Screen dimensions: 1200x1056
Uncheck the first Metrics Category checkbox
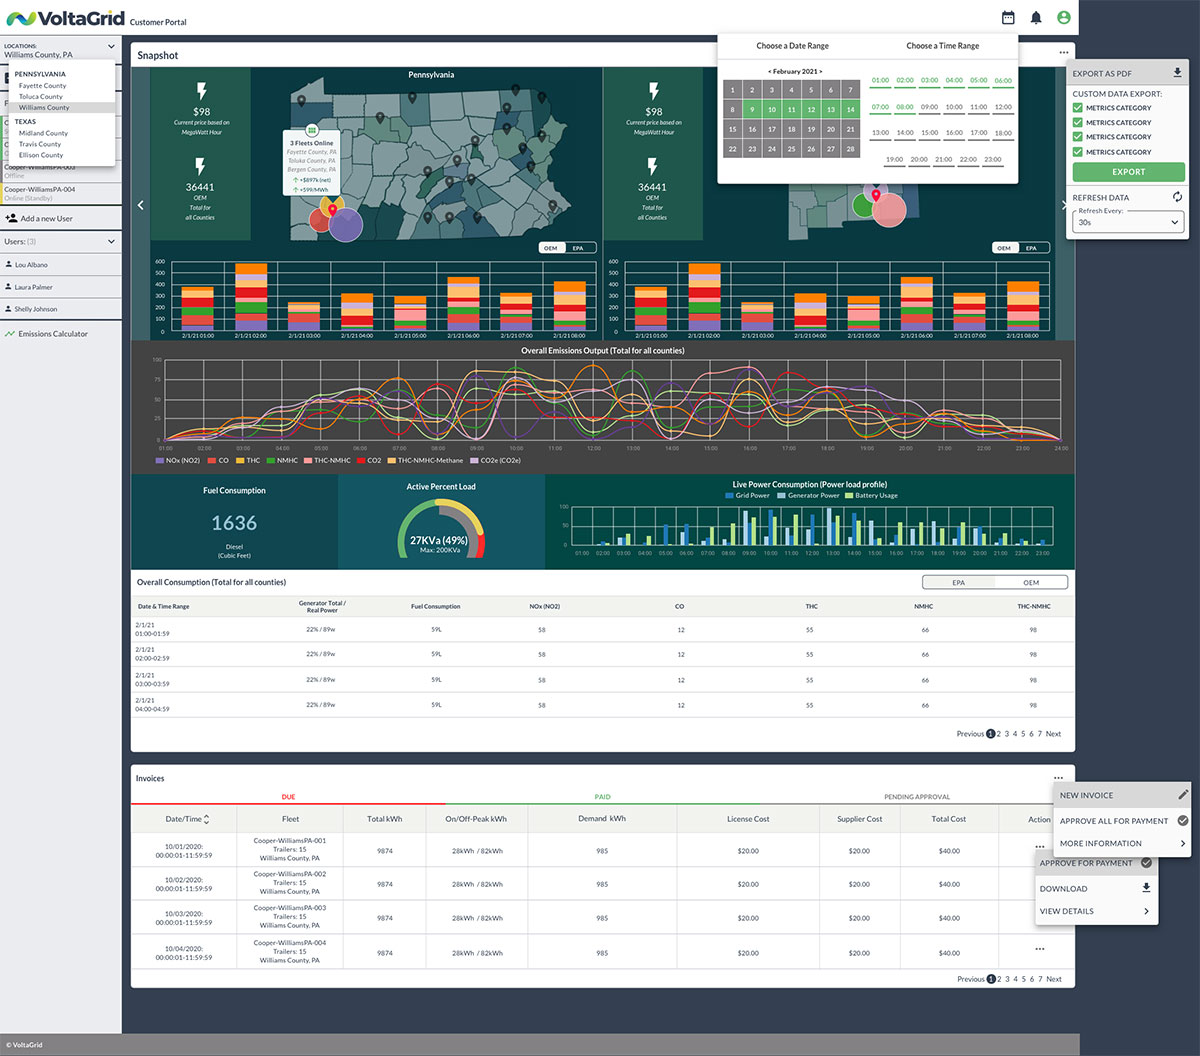(1077, 108)
